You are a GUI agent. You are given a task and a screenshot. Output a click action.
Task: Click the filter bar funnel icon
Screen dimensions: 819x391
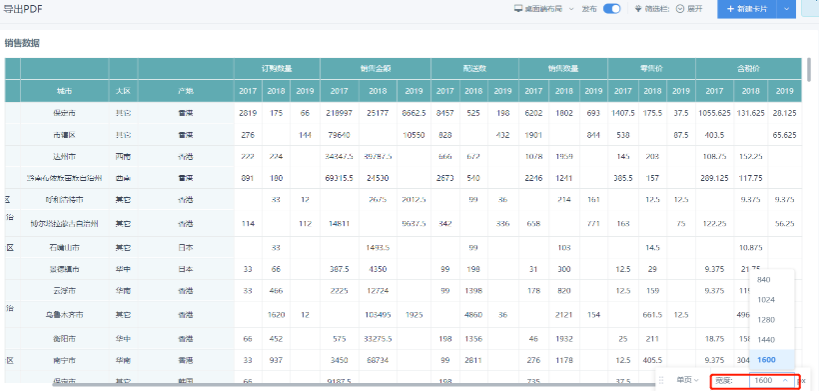click(638, 9)
